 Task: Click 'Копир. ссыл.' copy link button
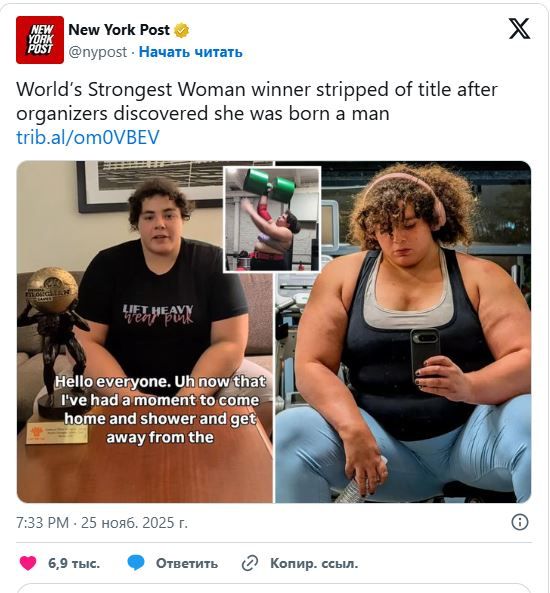[x=314, y=564]
